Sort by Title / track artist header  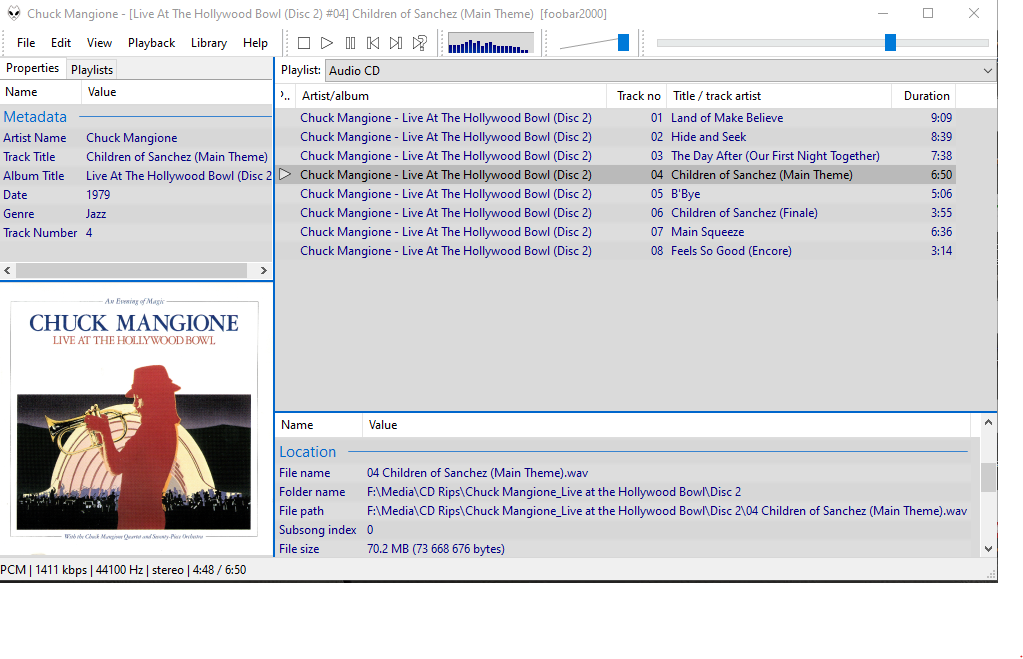(779, 96)
